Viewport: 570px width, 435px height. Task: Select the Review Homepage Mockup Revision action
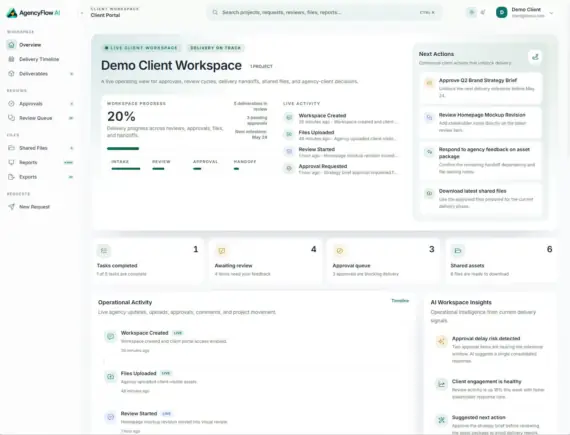pos(481,122)
